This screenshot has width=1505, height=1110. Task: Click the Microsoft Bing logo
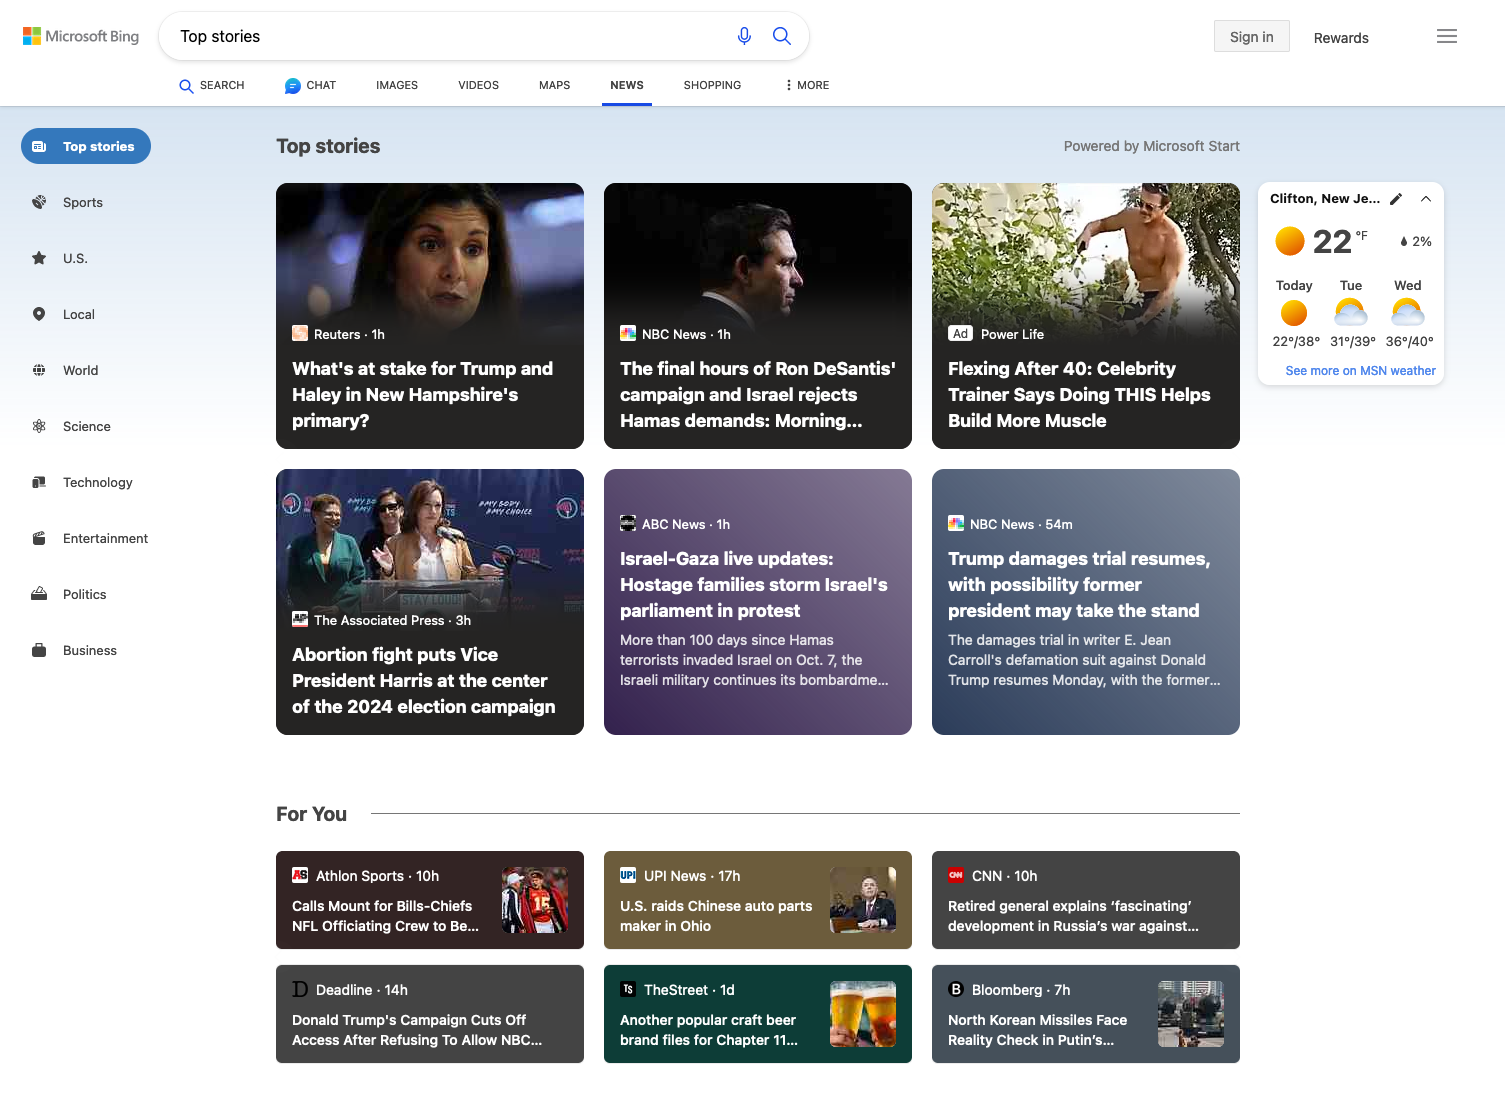click(x=81, y=36)
